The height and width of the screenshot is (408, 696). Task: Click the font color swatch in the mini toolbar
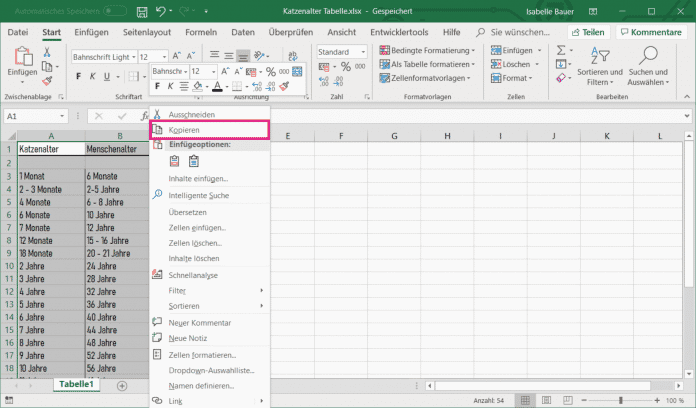(x=219, y=87)
